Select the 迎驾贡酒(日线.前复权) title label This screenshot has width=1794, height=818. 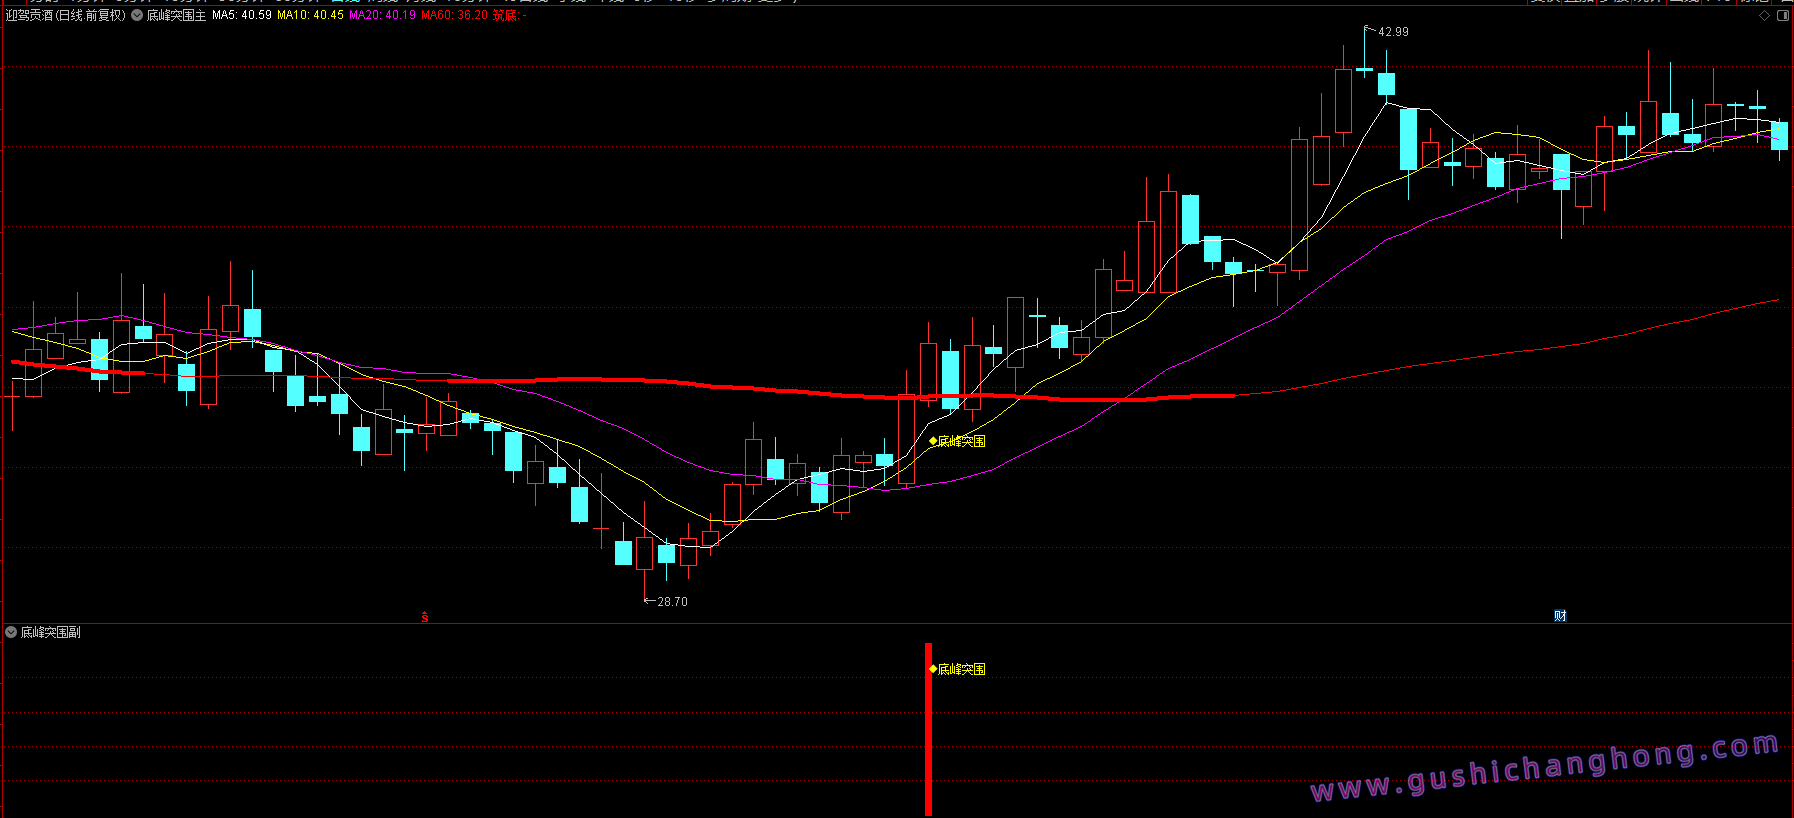click(66, 16)
